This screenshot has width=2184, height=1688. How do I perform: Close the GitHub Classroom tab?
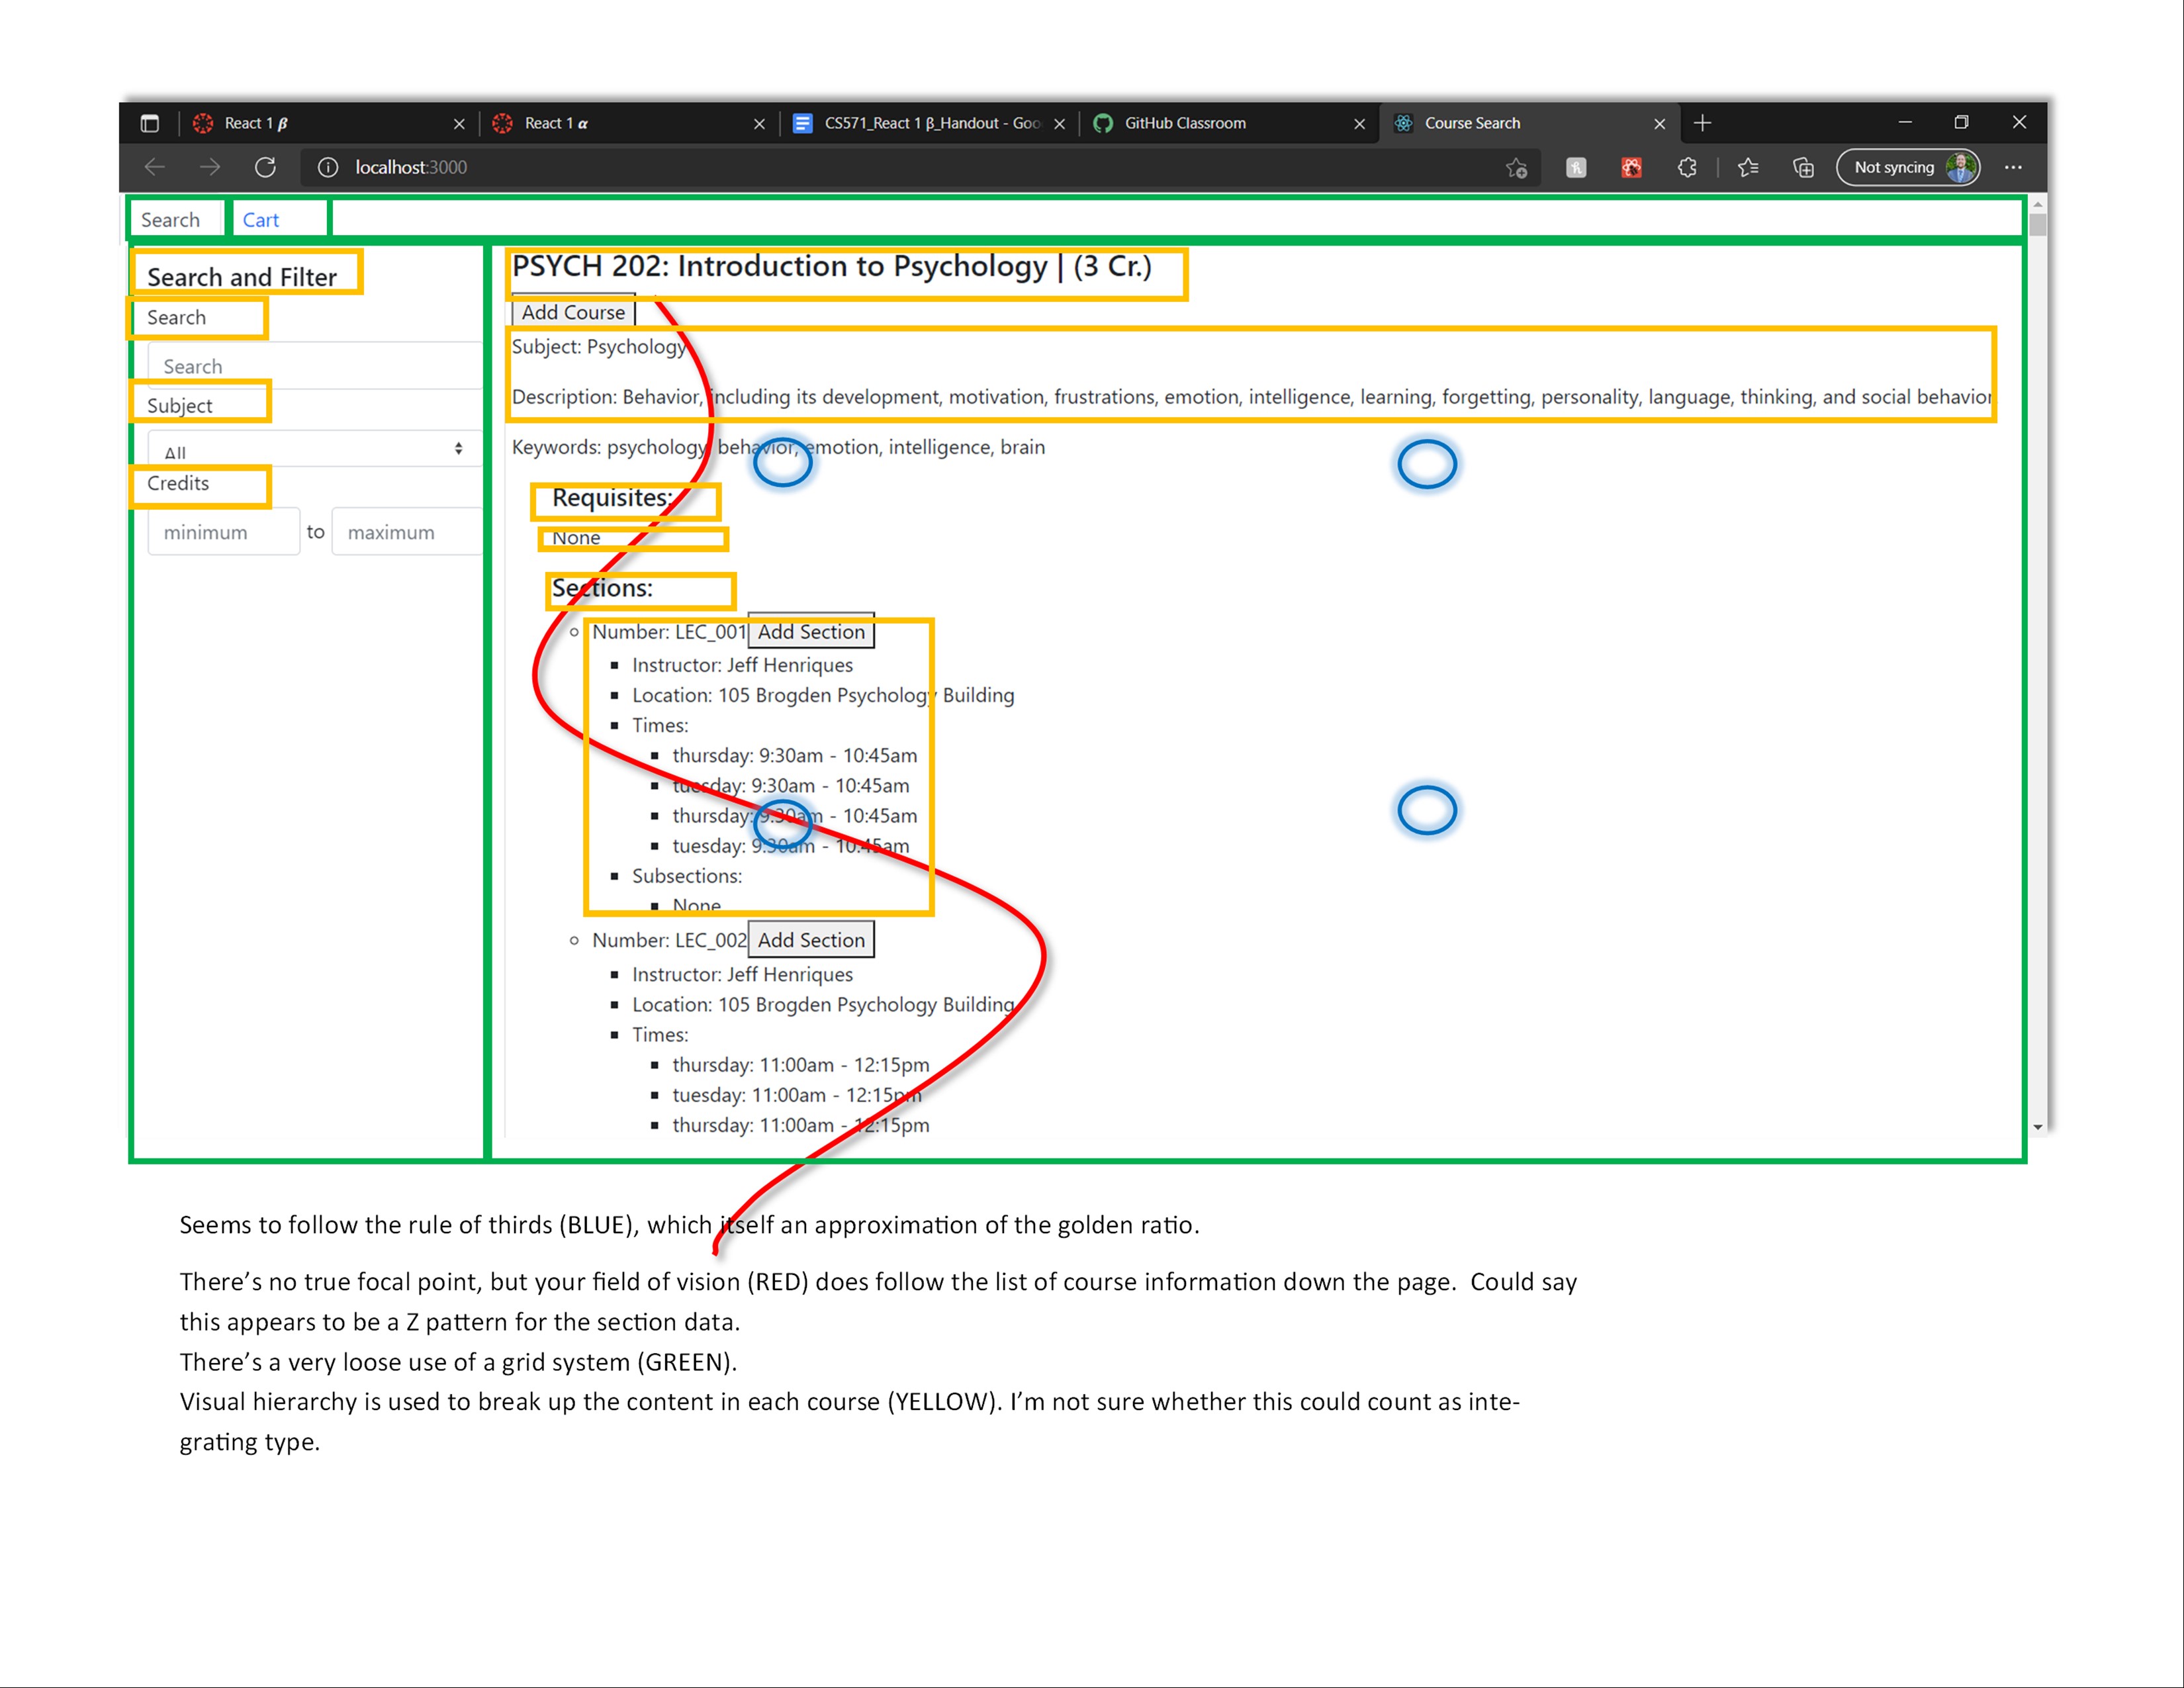1359,124
